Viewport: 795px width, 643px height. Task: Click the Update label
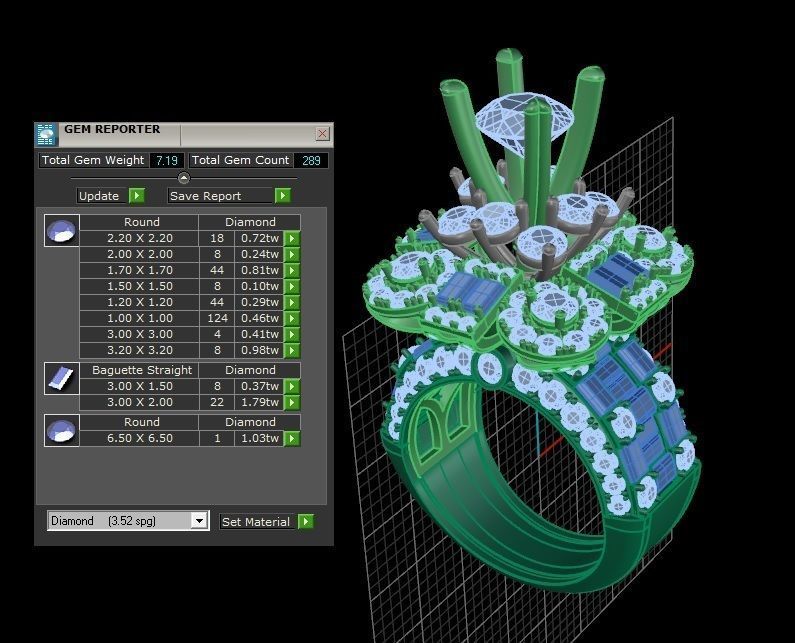click(99, 196)
